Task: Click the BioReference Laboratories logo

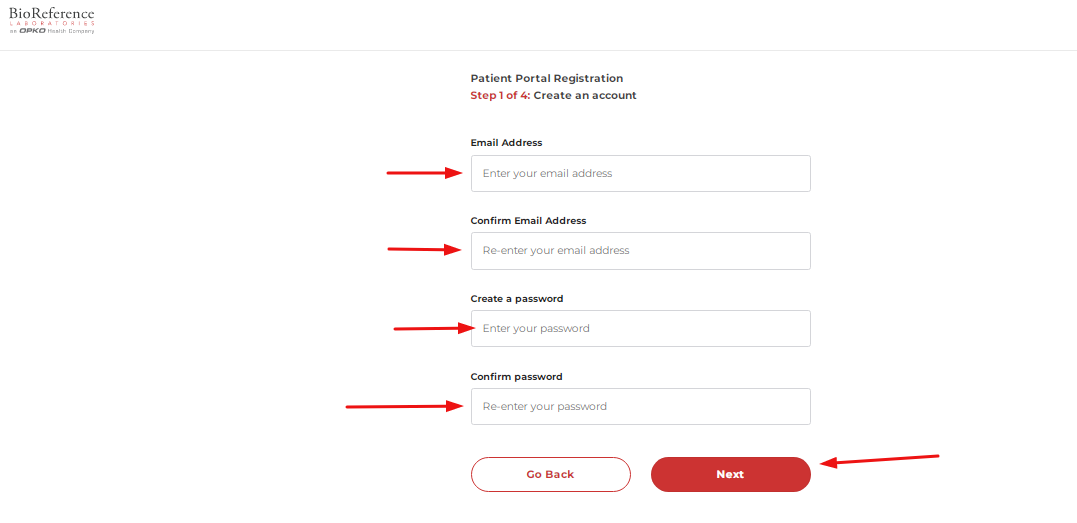Action: click(52, 20)
